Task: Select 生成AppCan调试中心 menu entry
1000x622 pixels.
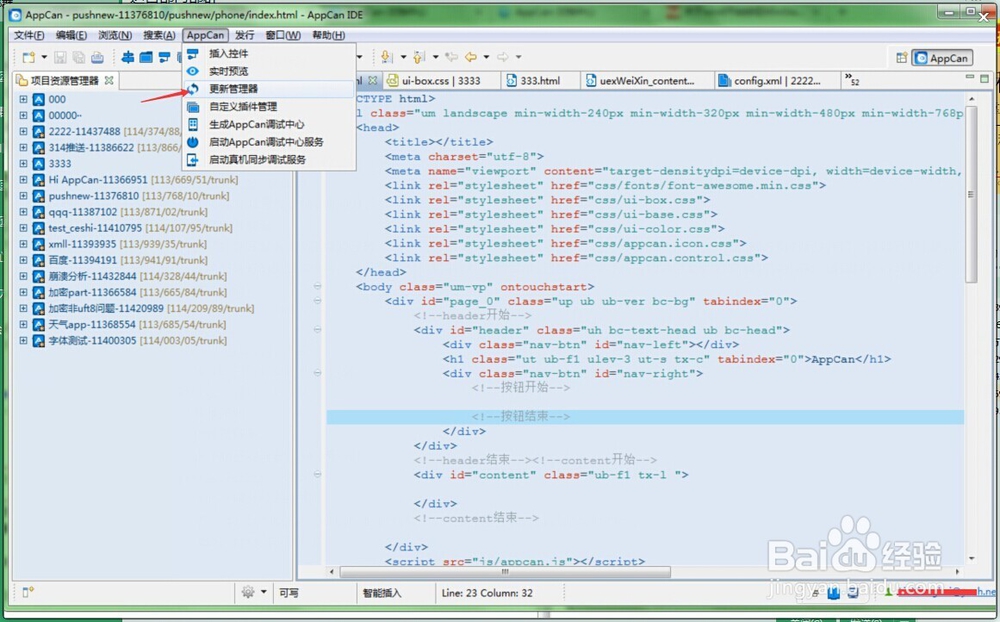Action: tap(269, 124)
